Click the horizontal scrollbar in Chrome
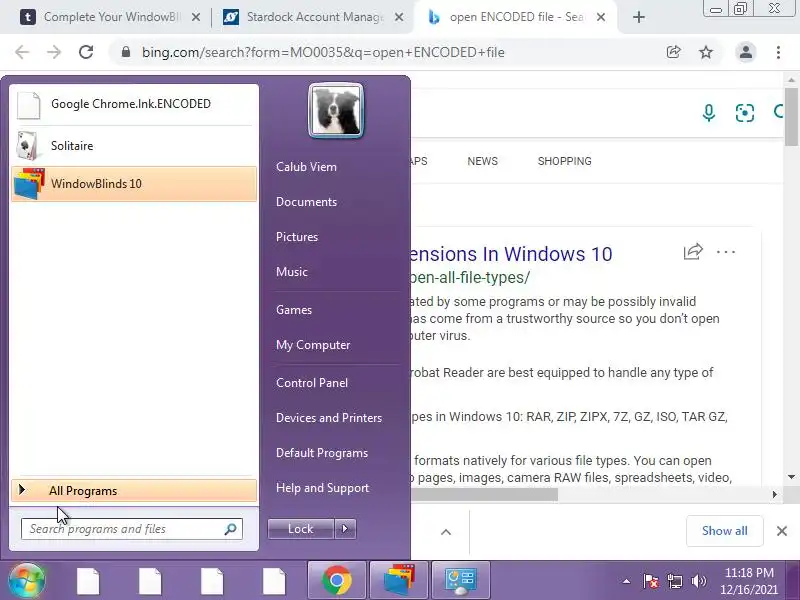This screenshot has height=600, width=800. point(484,494)
